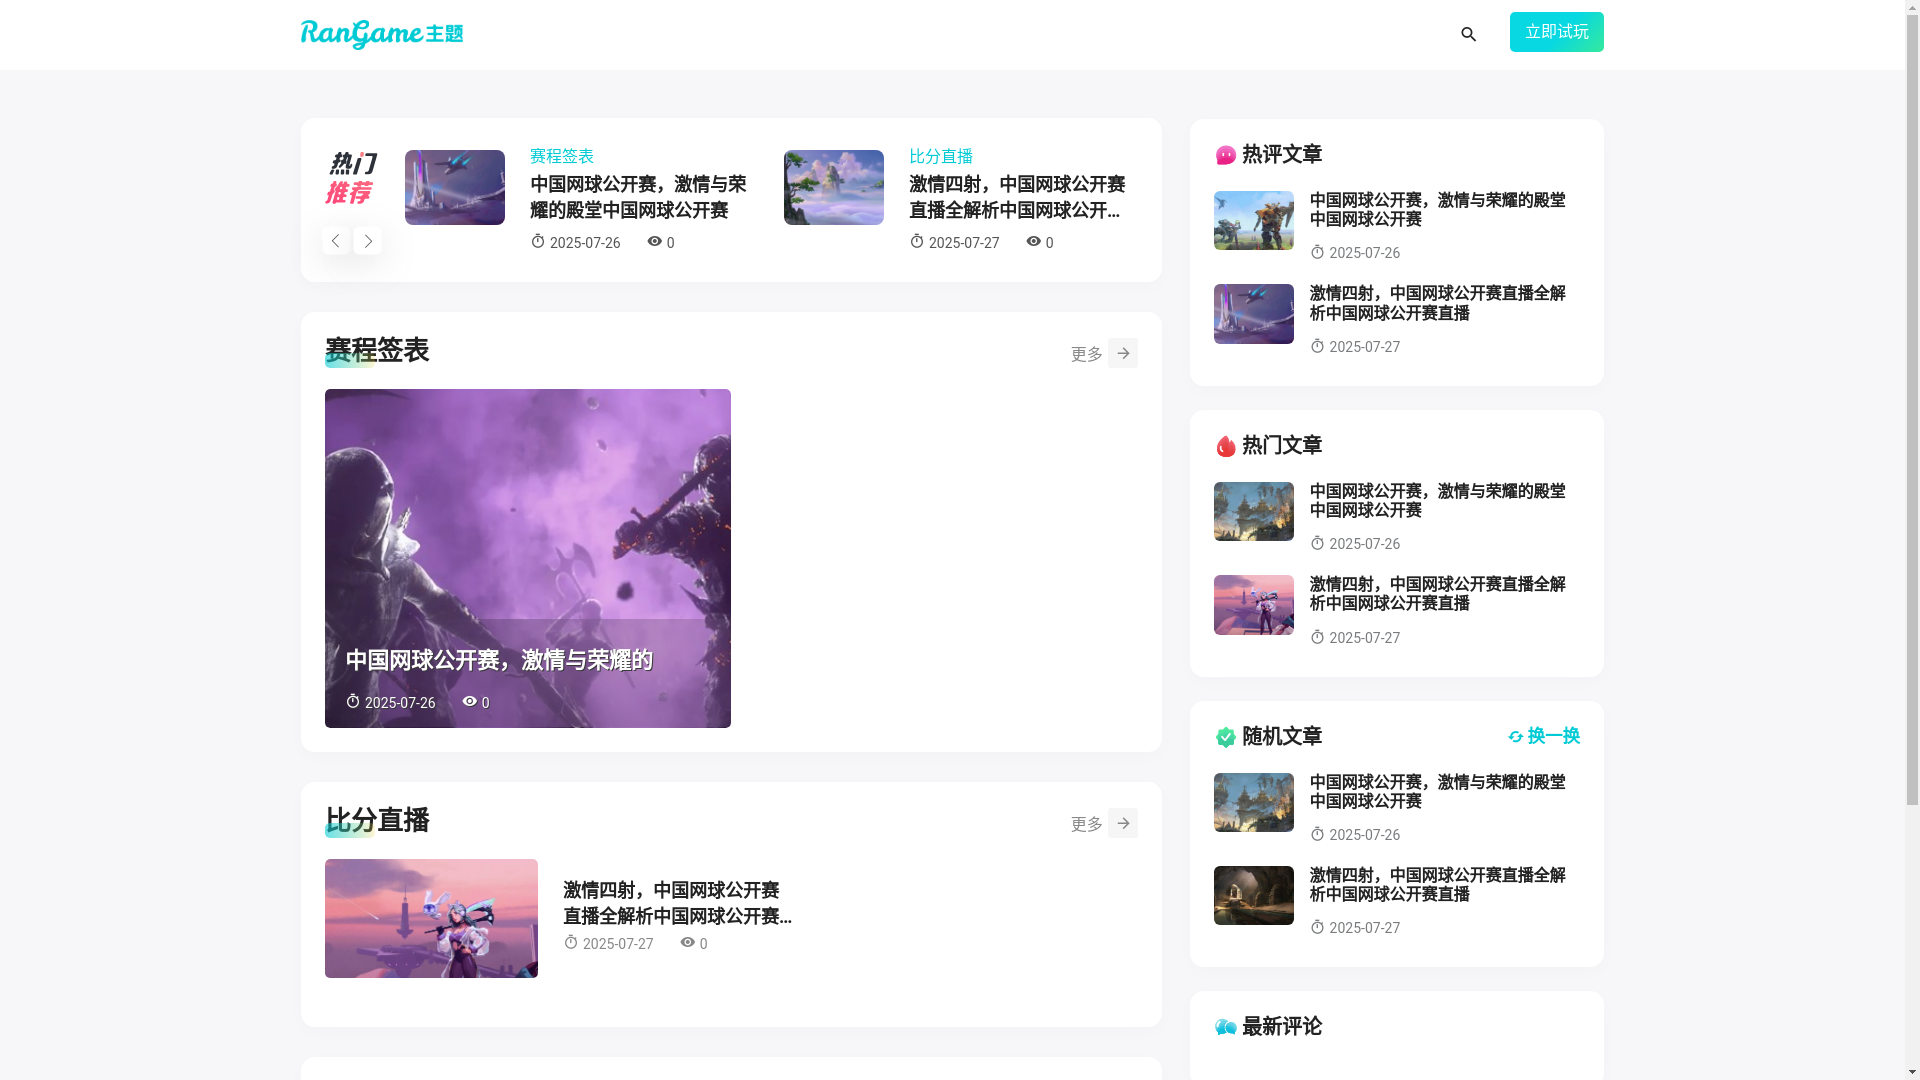Open second 随机文章 article title
Image resolution: width=1920 pixels, height=1080 pixels.
point(1437,884)
